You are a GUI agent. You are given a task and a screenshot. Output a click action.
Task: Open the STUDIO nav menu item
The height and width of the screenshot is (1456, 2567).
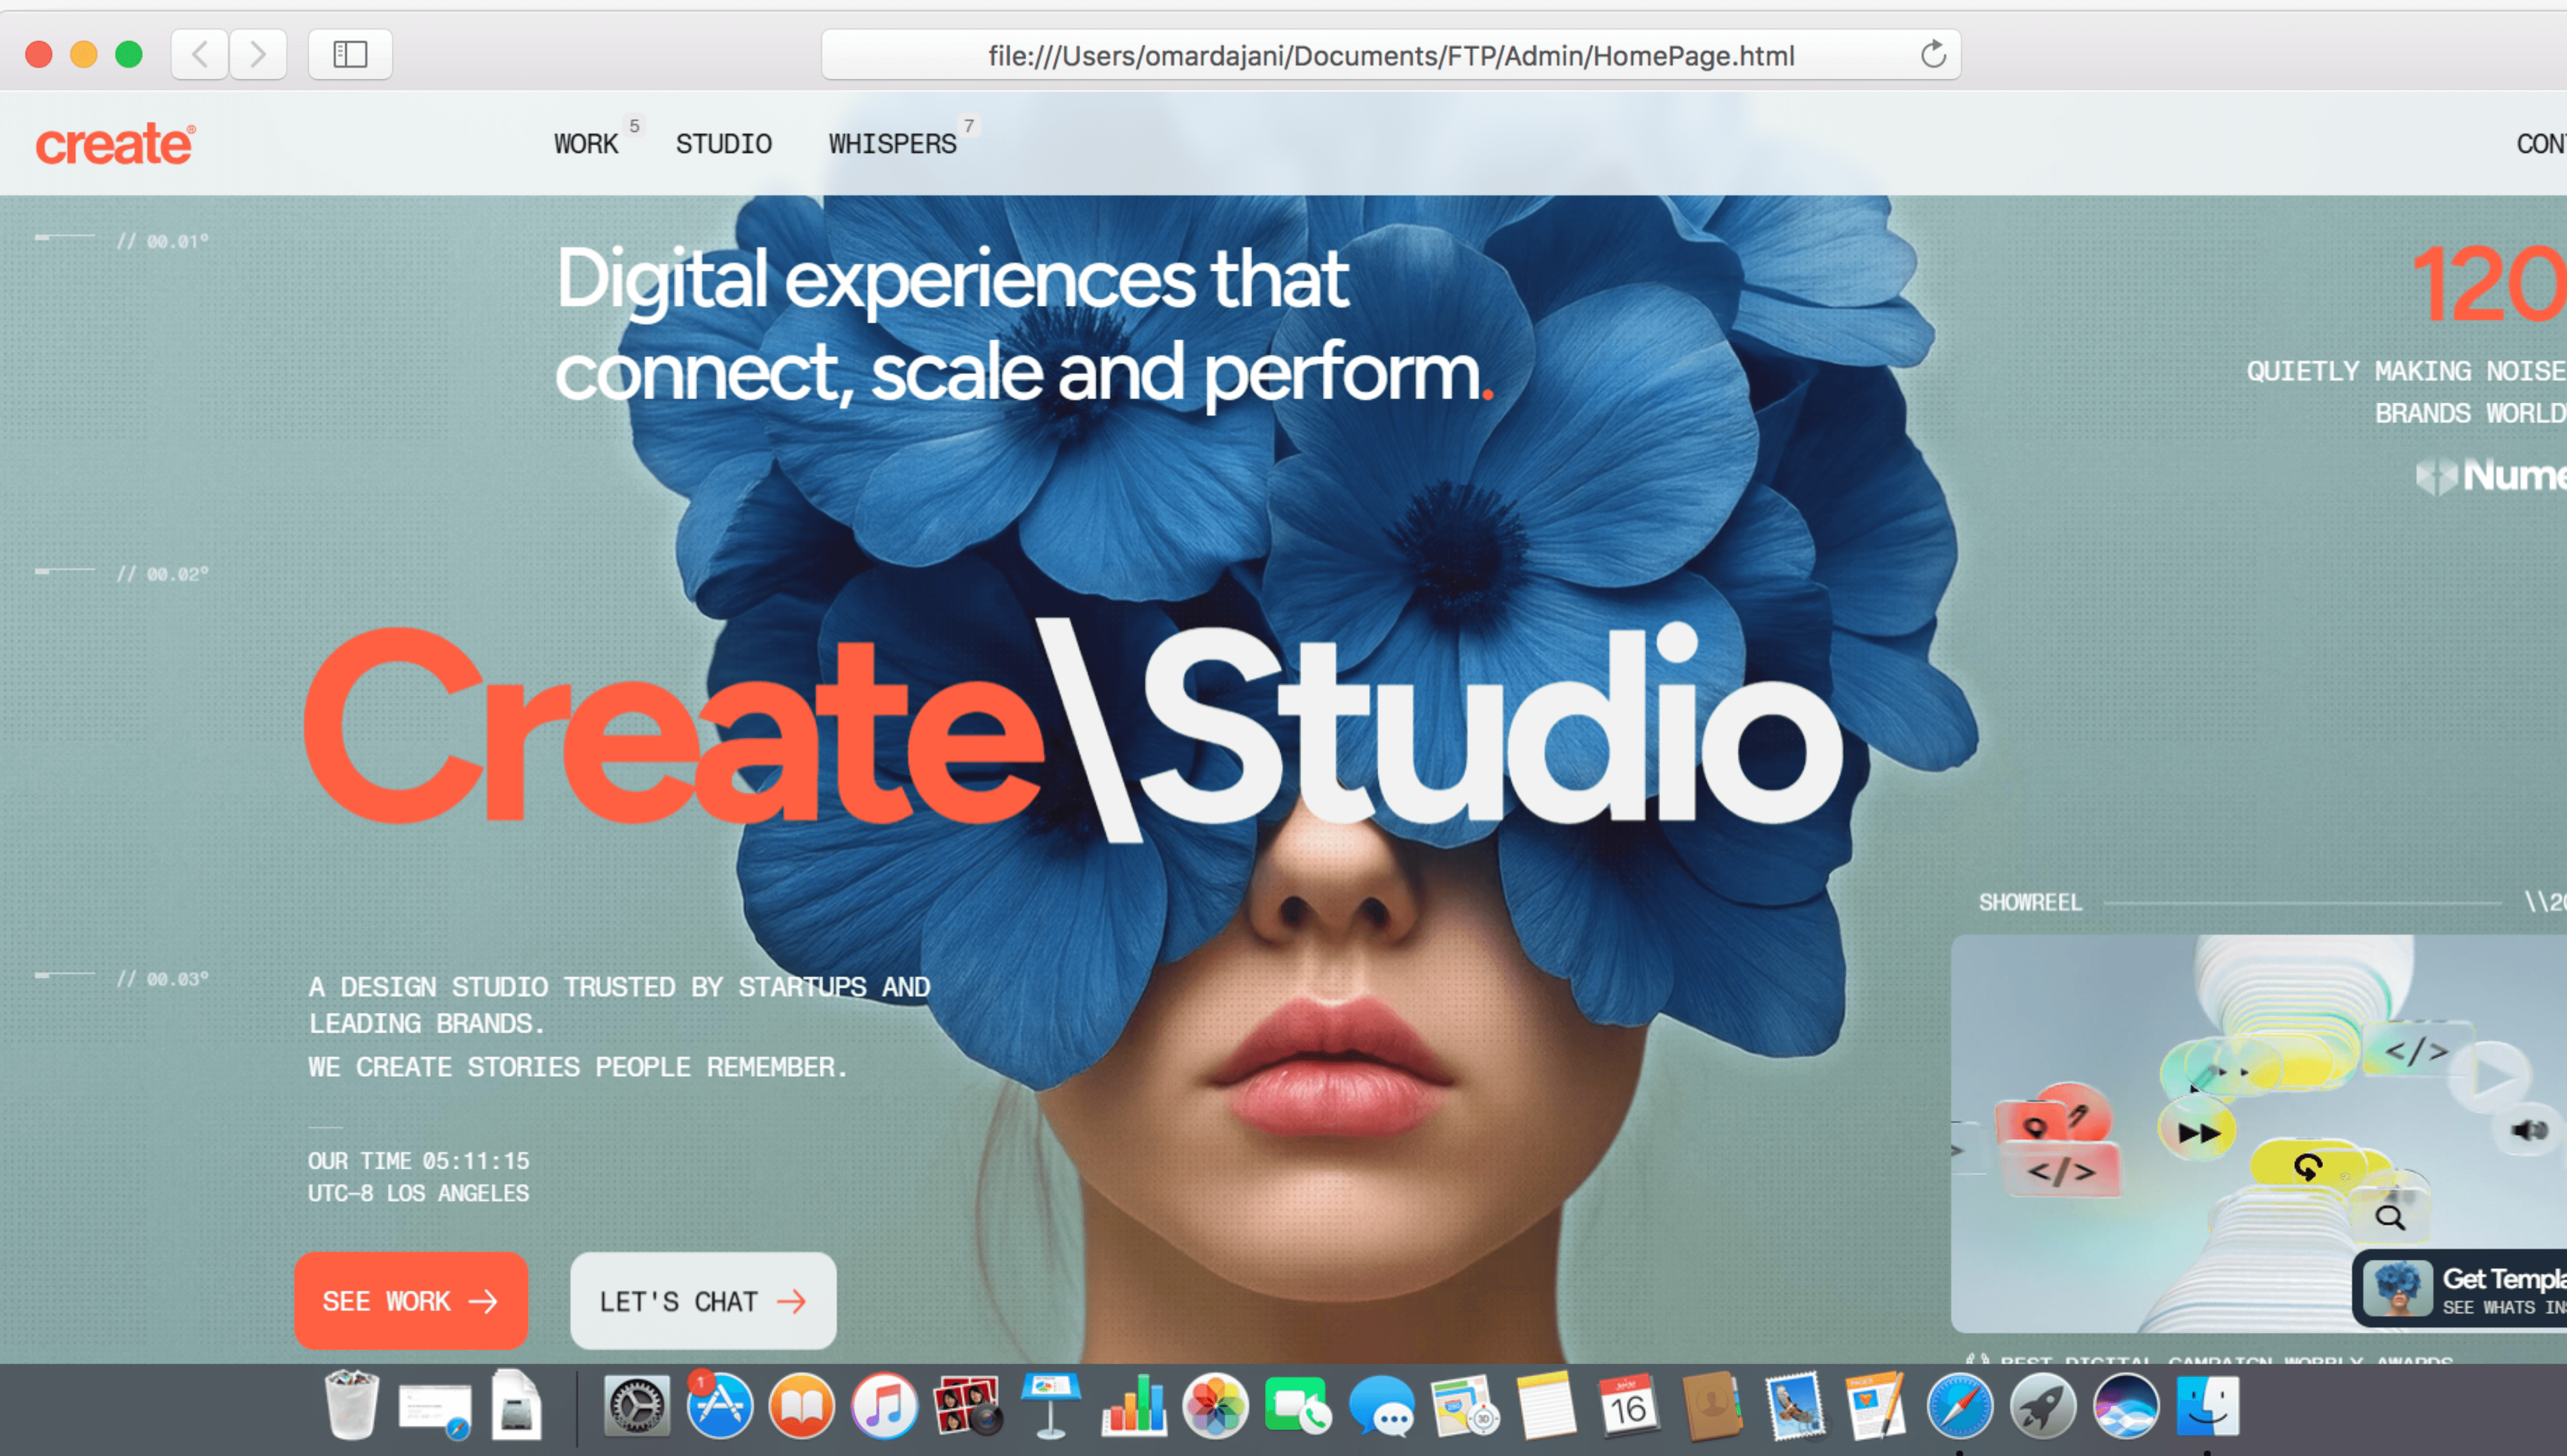[x=723, y=144]
